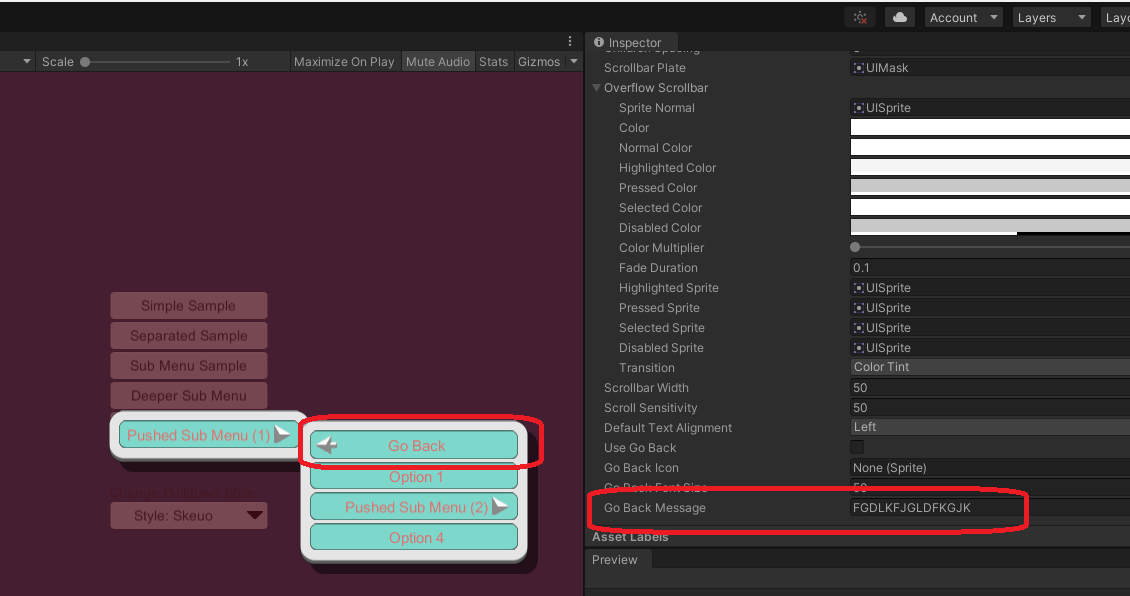Image resolution: width=1130 pixels, height=596 pixels.
Task: Click the Fade Duration value field
Action: (989, 267)
